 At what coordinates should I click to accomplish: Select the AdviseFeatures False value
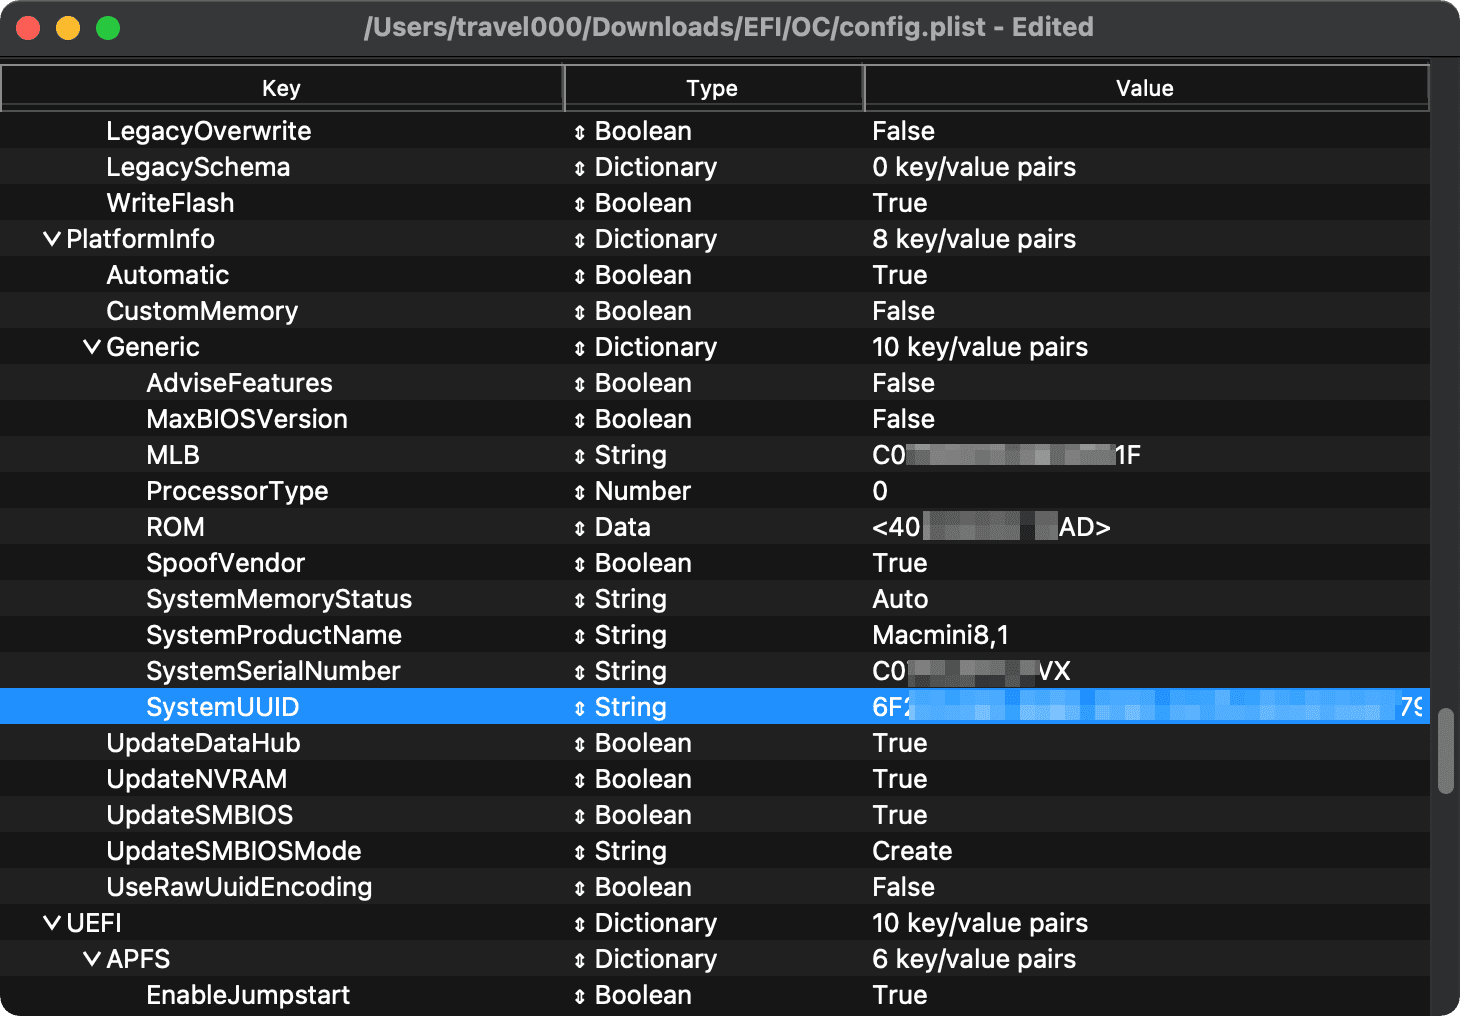point(903,384)
